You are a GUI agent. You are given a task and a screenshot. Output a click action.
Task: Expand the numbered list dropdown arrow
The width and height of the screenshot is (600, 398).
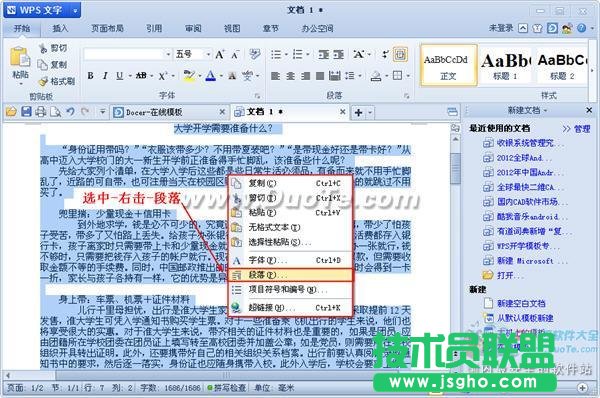click(307, 54)
